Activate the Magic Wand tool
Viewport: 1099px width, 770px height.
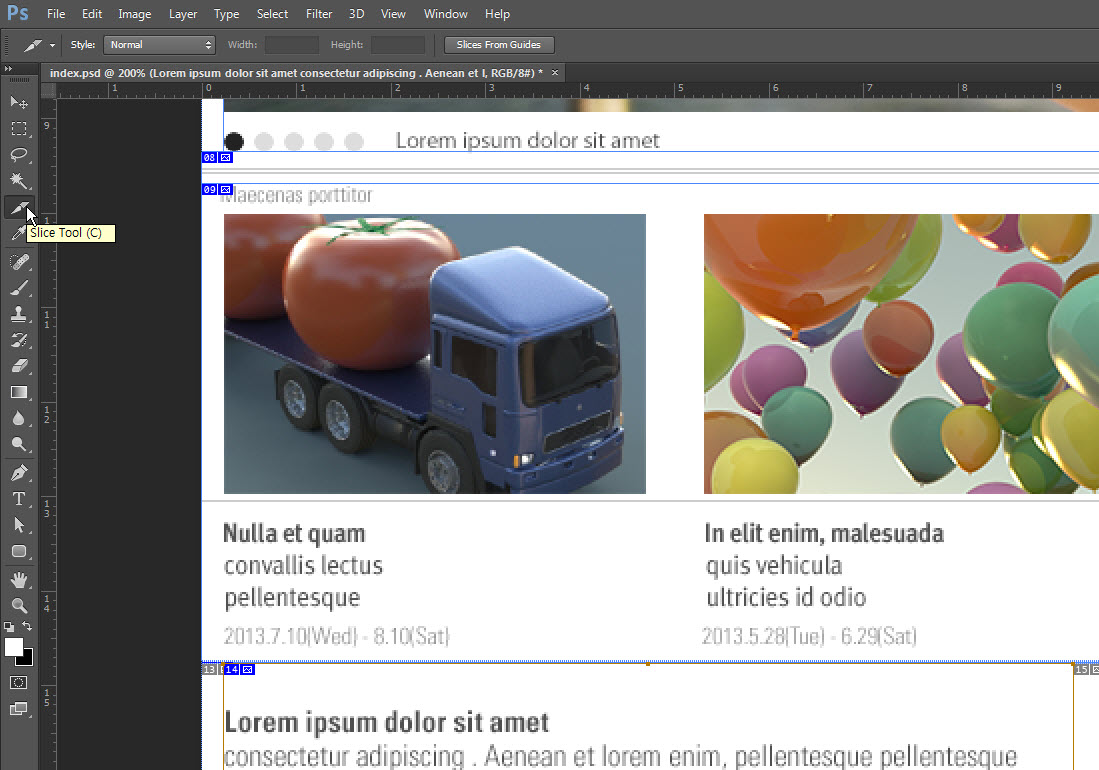tap(18, 181)
